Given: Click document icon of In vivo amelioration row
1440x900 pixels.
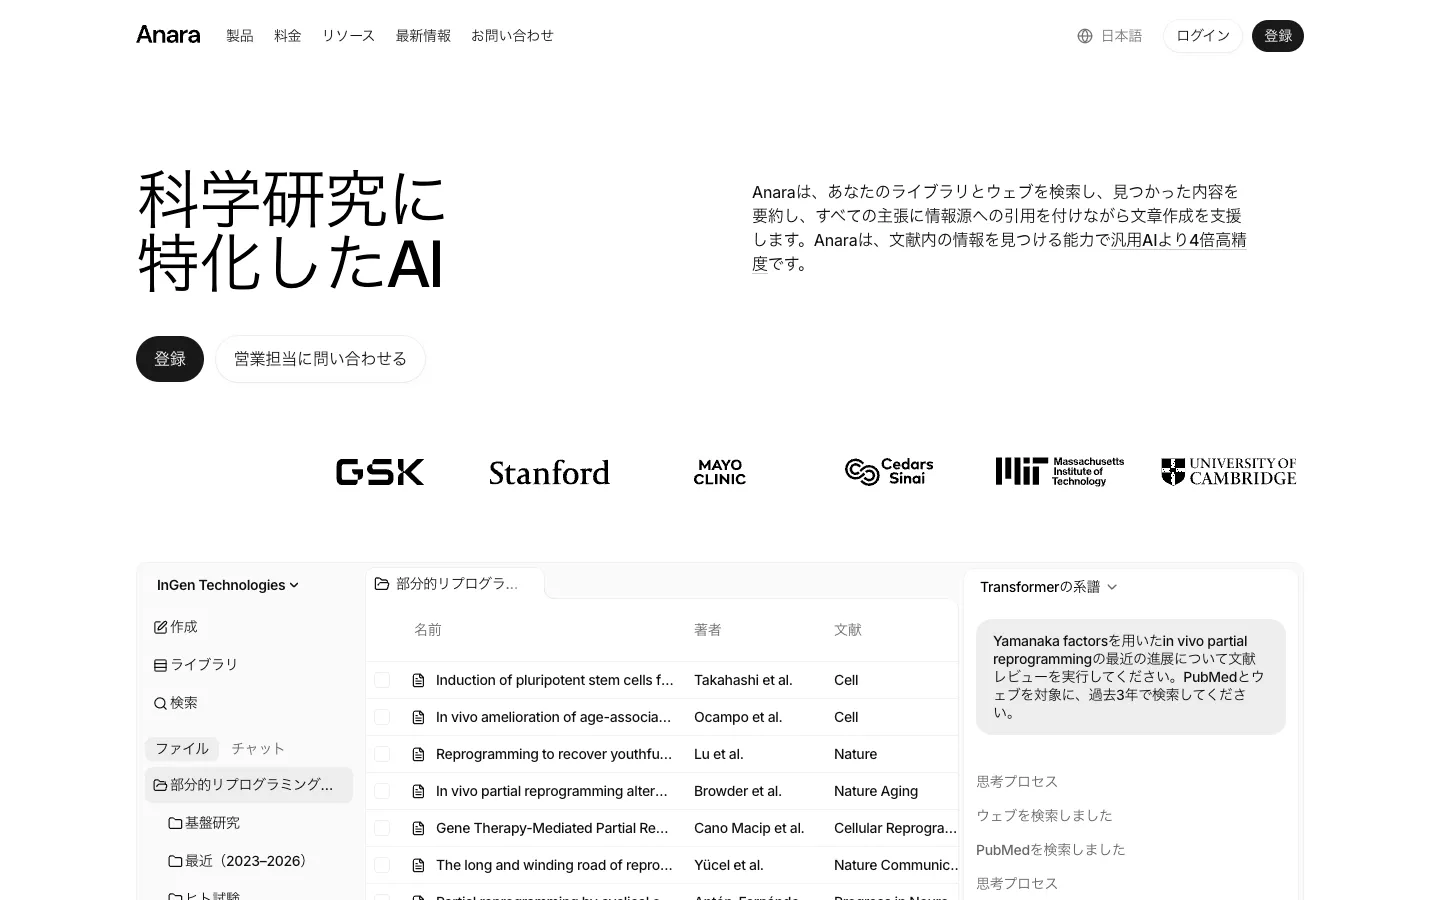Looking at the screenshot, I should click(419, 717).
